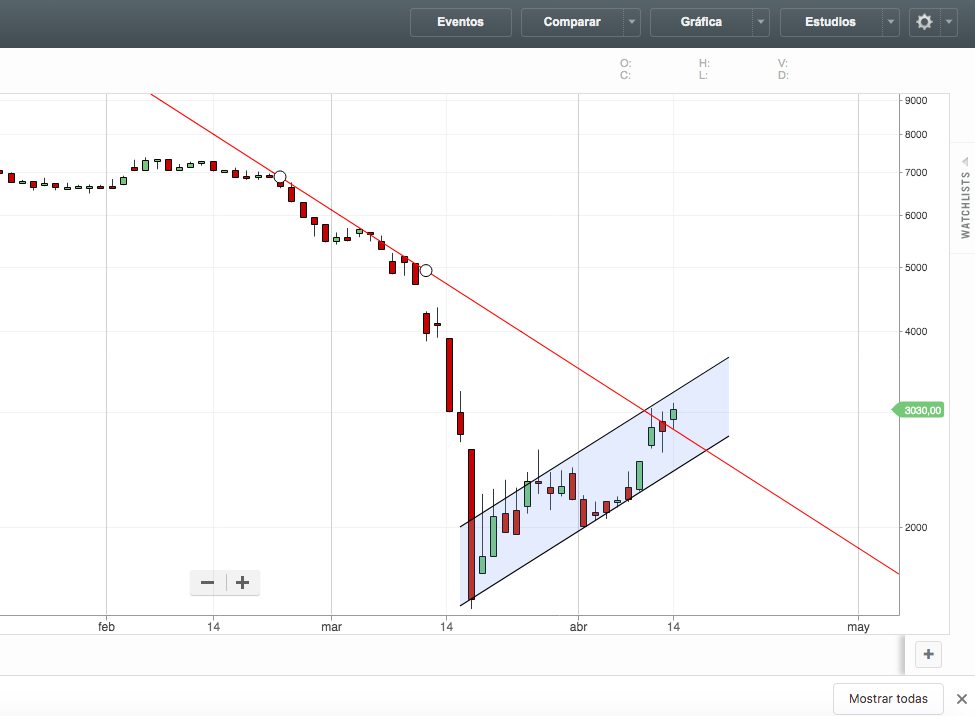Select the upper trendline anchor circle
This screenshot has height=716, width=975.
pyautogui.click(x=280, y=177)
